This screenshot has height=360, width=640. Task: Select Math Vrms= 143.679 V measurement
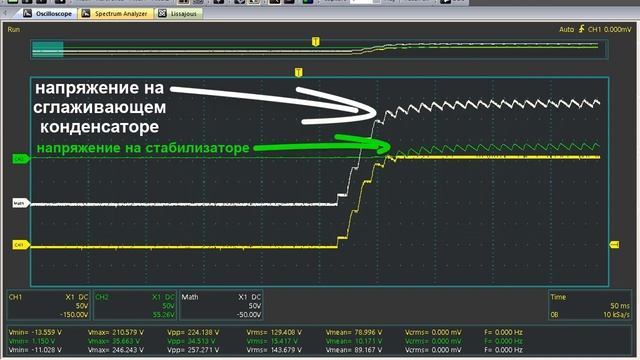tap(274, 350)
